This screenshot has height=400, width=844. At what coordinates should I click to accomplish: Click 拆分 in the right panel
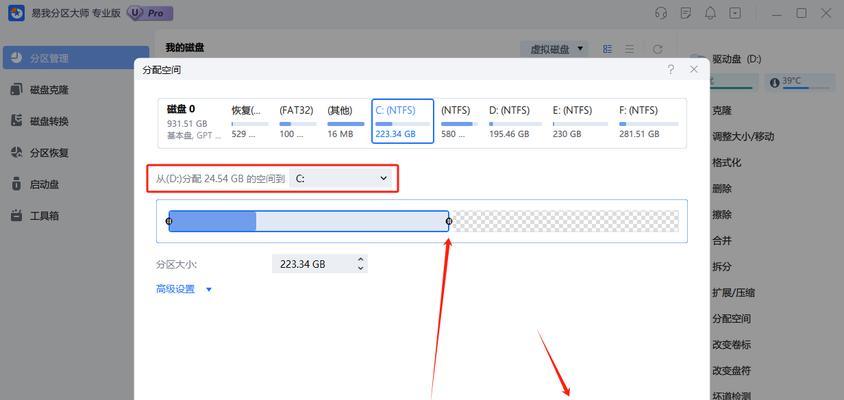click(722, 267)
